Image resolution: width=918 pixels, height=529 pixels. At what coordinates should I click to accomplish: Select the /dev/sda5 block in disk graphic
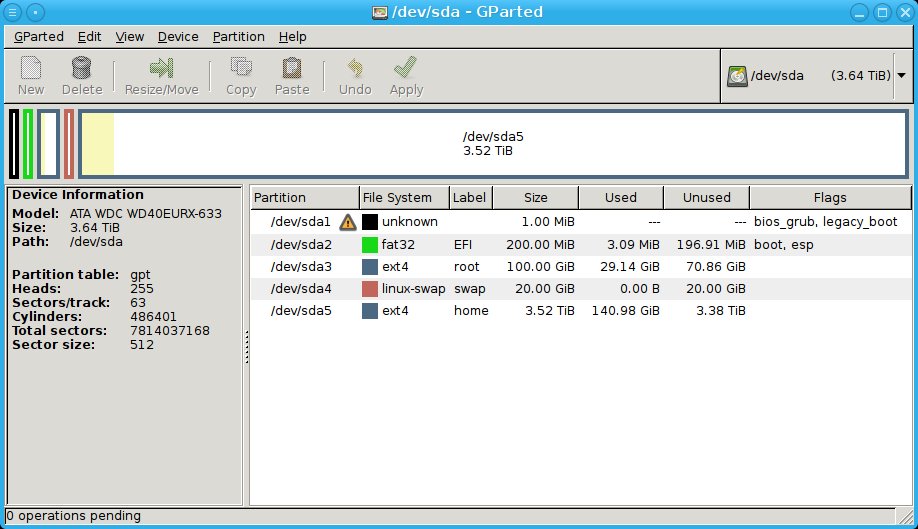coord(493,144)
